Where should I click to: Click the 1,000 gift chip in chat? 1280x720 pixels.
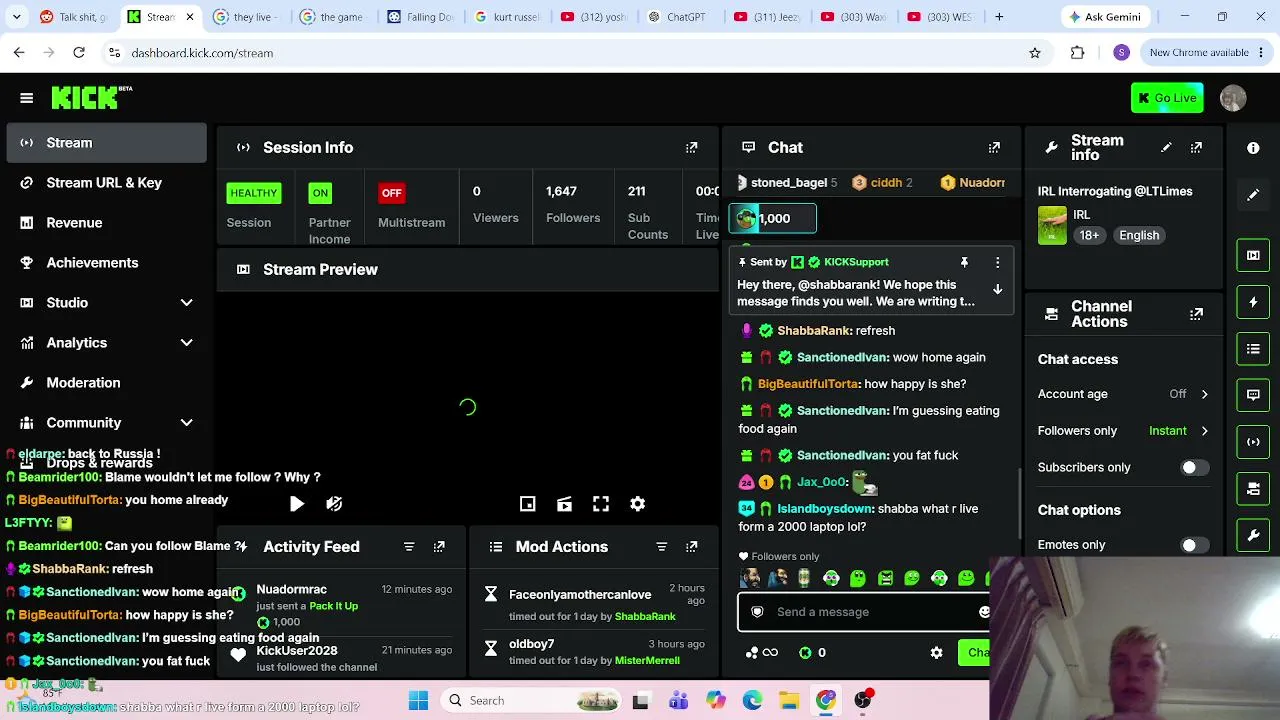pos(773,219)
